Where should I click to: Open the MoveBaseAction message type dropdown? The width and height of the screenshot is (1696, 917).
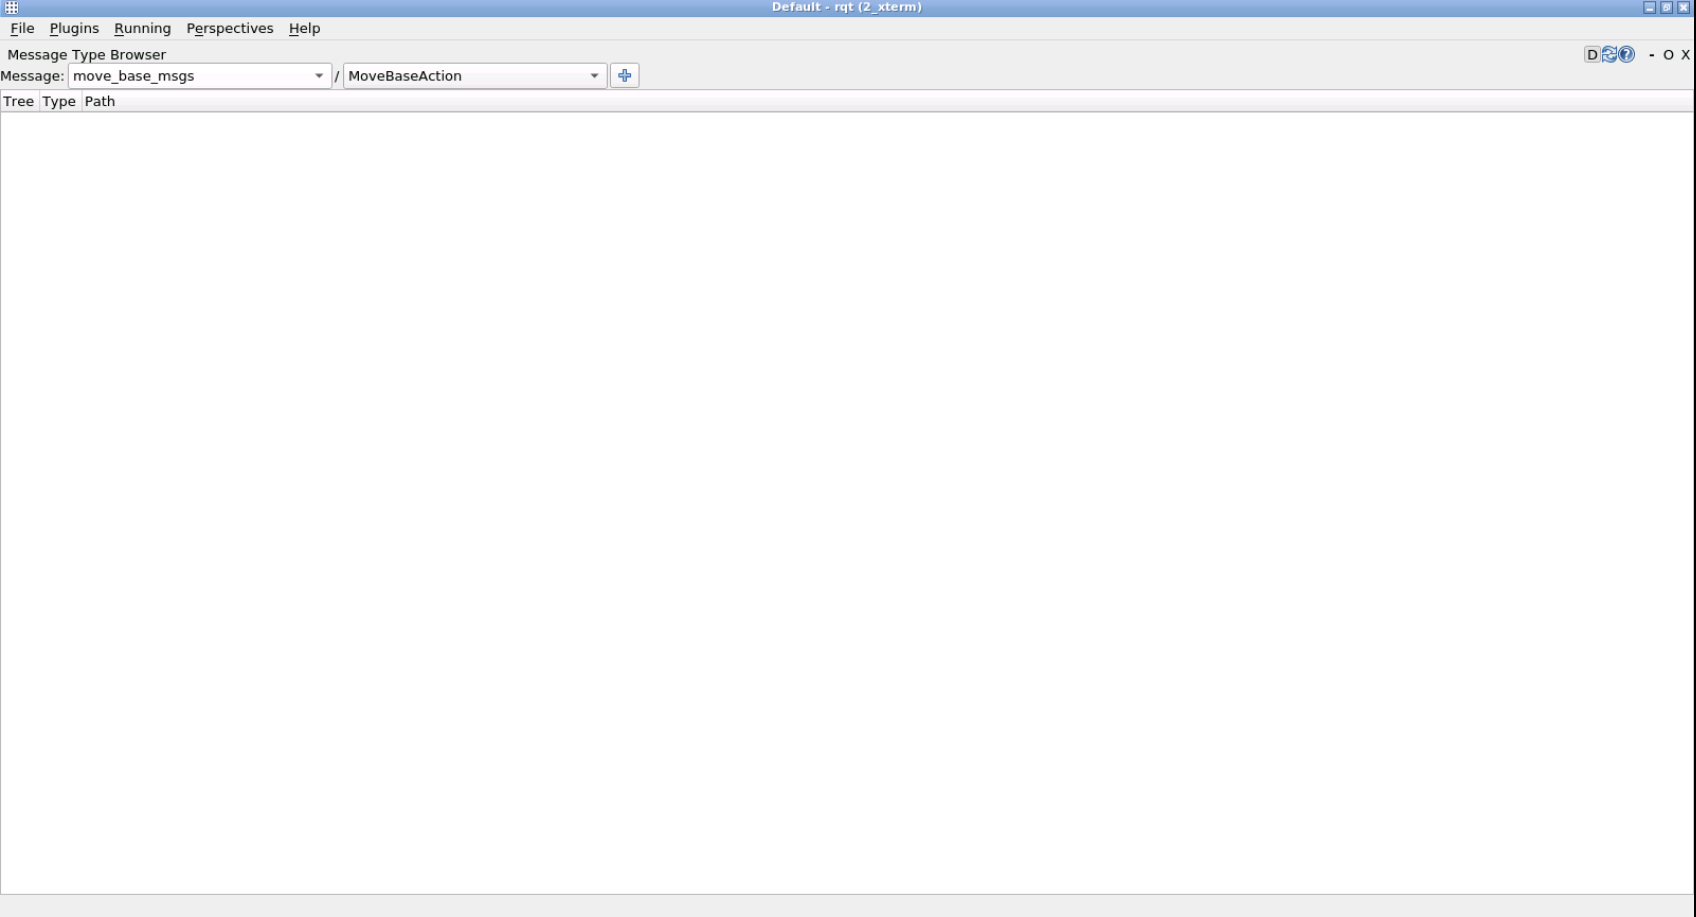[x=475, y=76]
